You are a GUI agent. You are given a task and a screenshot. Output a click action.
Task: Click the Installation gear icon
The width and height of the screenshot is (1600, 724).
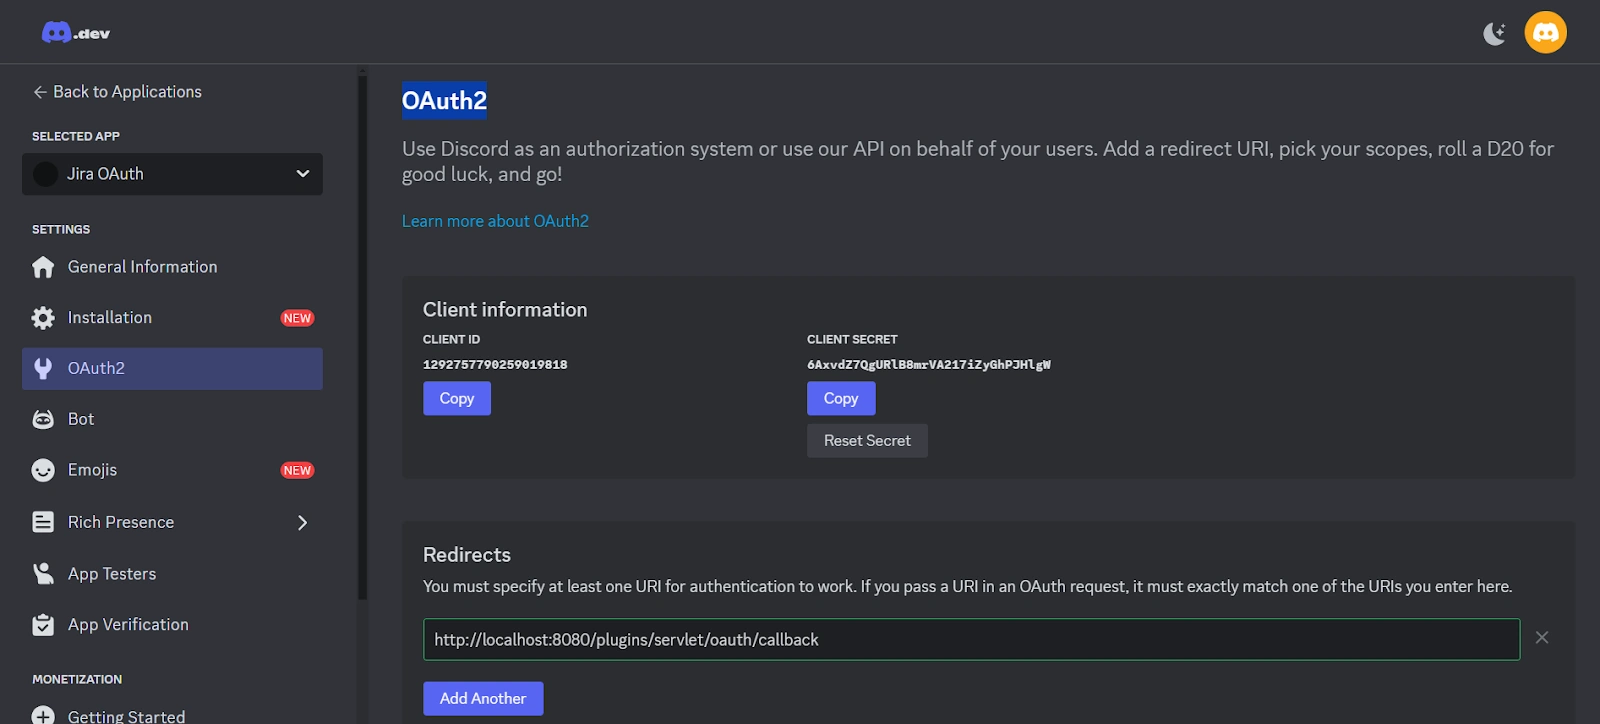click(43, 318)
